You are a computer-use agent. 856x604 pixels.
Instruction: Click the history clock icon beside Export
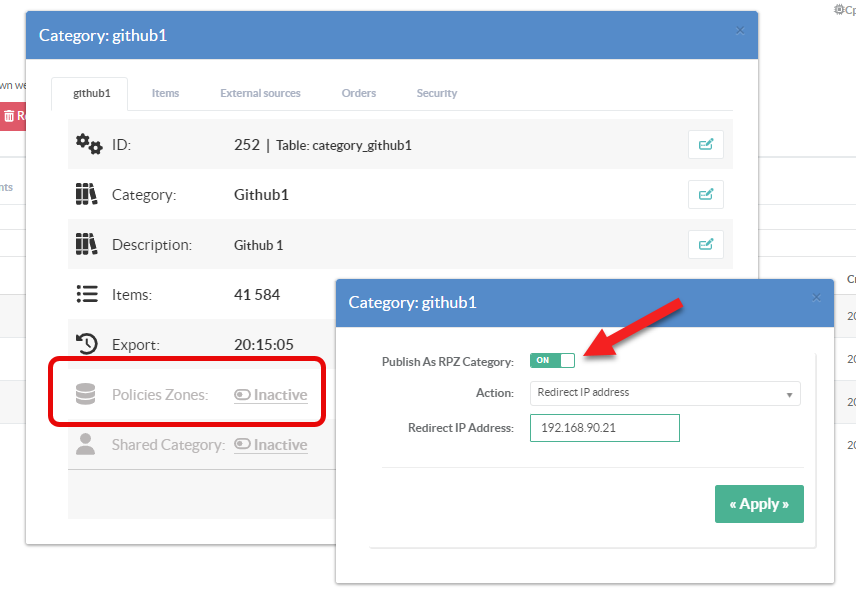click(87, 344)
